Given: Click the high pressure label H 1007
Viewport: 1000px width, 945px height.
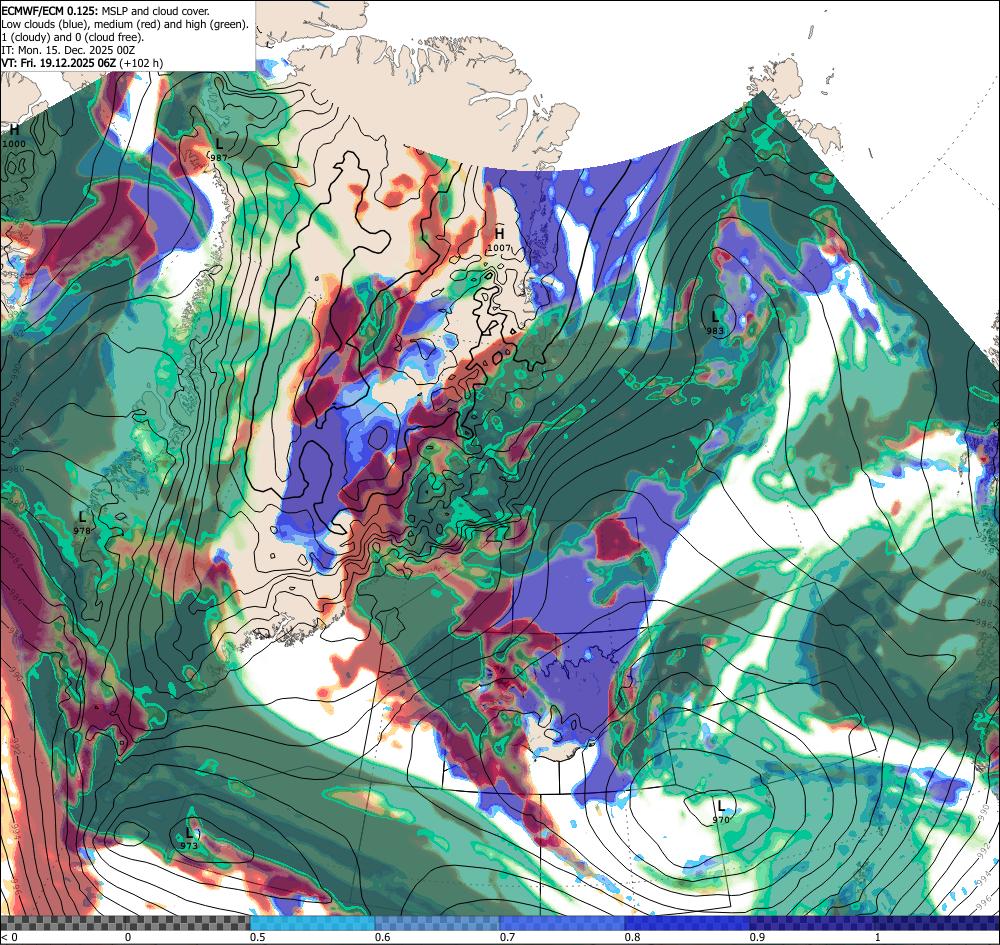Looking at the screenshot, I should pos(499,239).
